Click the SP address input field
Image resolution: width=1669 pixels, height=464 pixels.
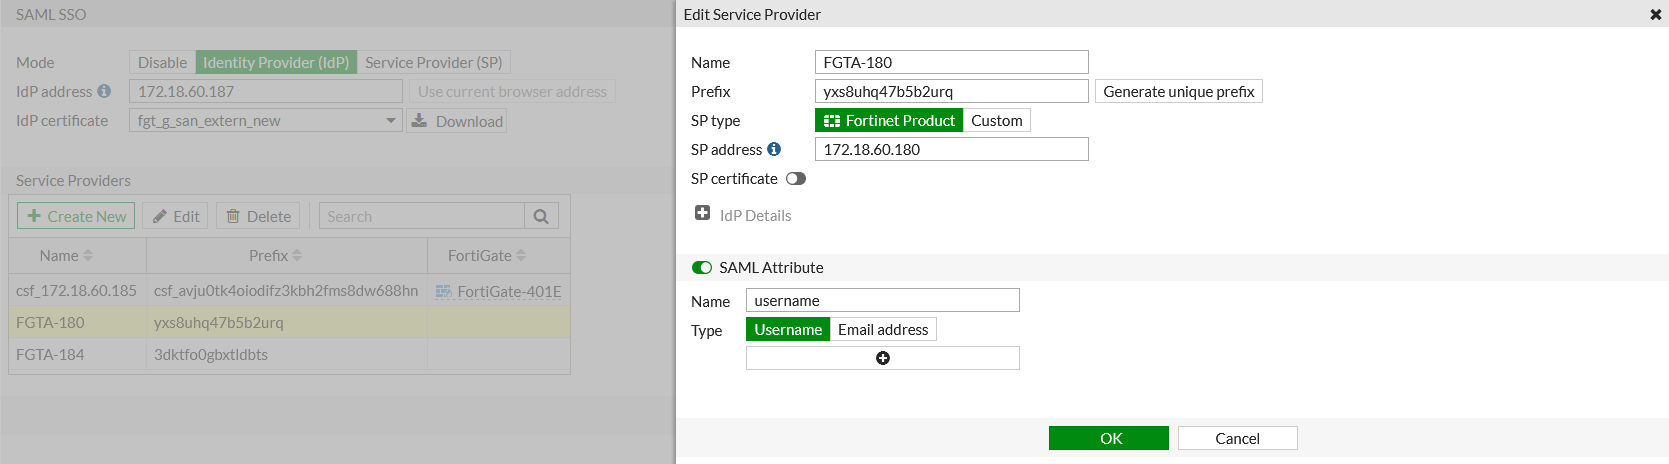(x=951, y=150)
